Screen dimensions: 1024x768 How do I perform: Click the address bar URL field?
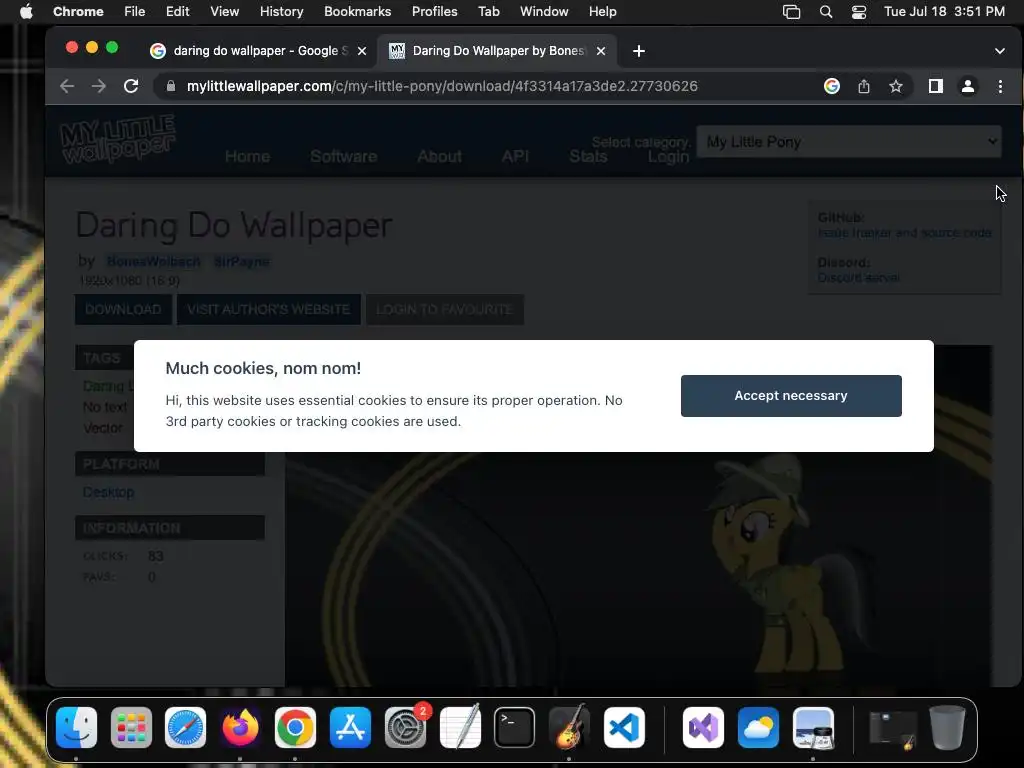tap(441, 86)
